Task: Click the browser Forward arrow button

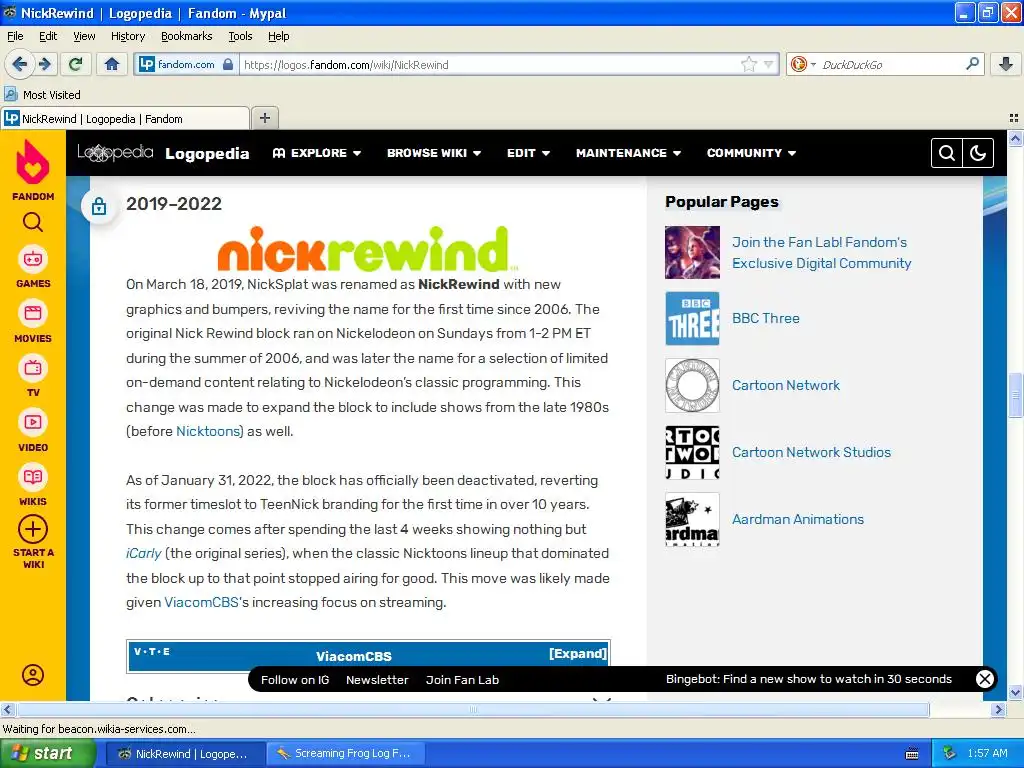Action: tap(45, 64)
